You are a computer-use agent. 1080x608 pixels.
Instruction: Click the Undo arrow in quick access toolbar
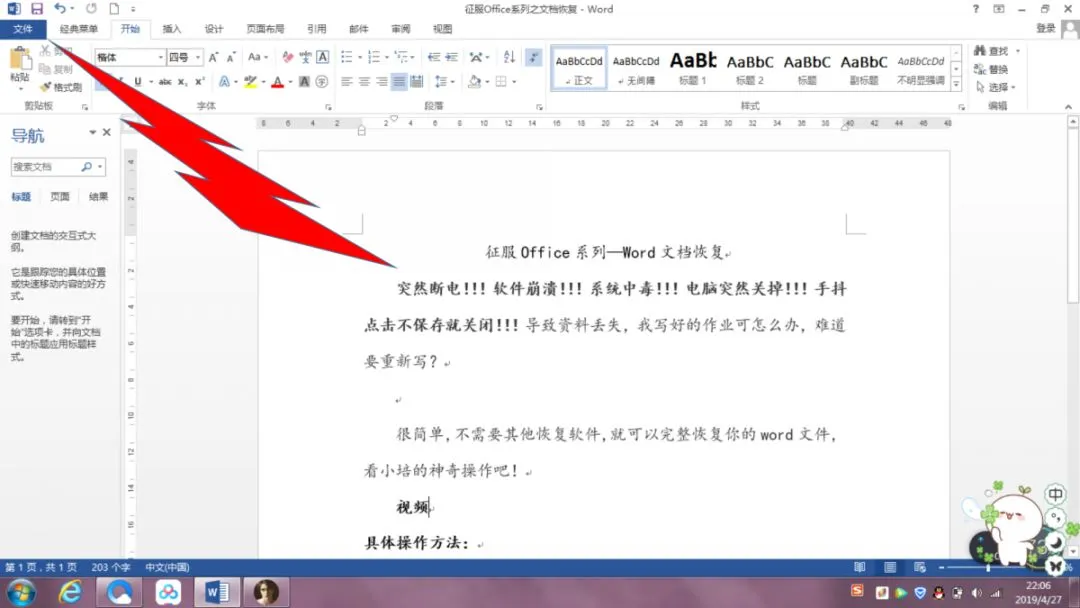tap(60, 9)
